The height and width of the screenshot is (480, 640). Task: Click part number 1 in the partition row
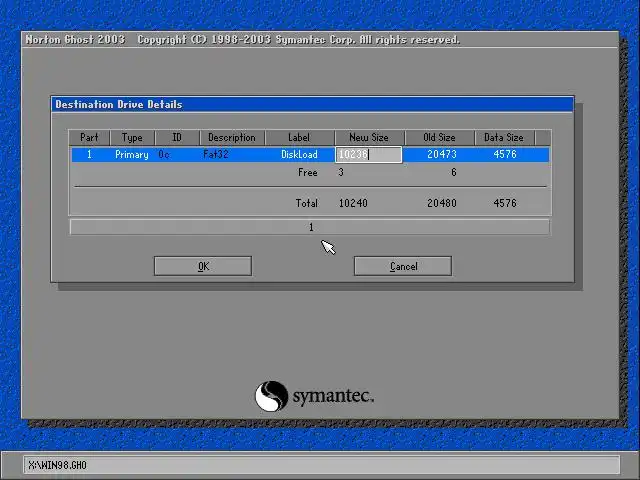point(89,155)
